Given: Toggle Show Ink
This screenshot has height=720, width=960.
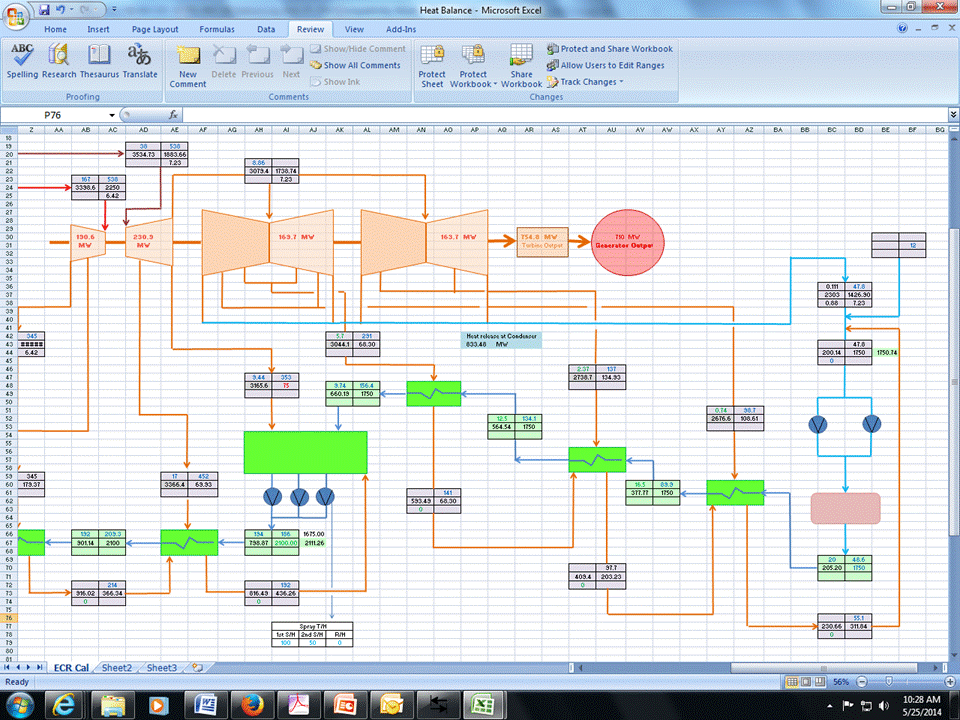Looking at the screenshot, I should tap(335, 81).
